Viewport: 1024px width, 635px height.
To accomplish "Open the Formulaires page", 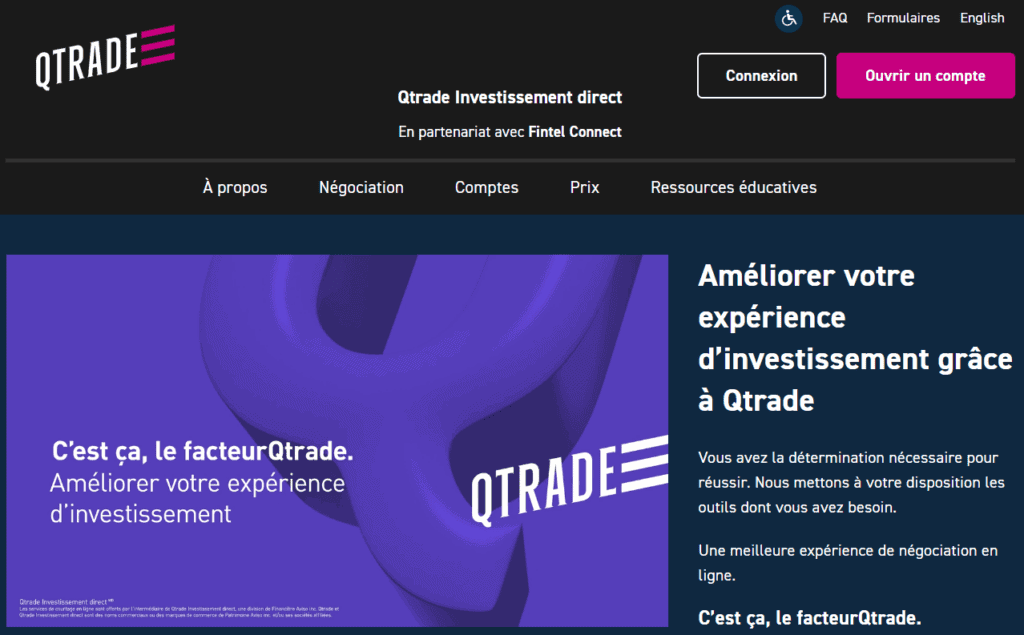I will (x=902, y=17).
